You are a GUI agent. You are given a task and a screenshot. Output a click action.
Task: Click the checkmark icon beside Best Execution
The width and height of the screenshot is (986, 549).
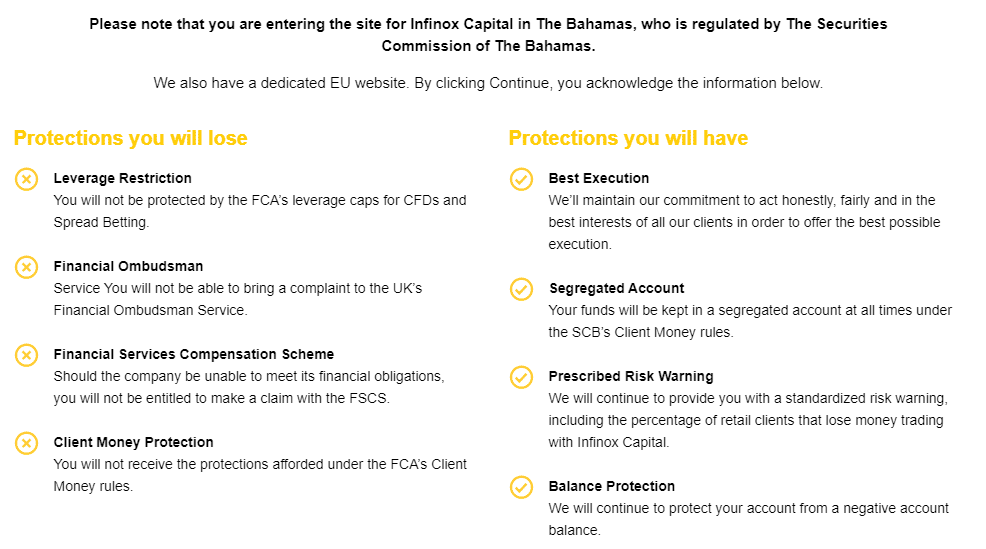(521, 179)
